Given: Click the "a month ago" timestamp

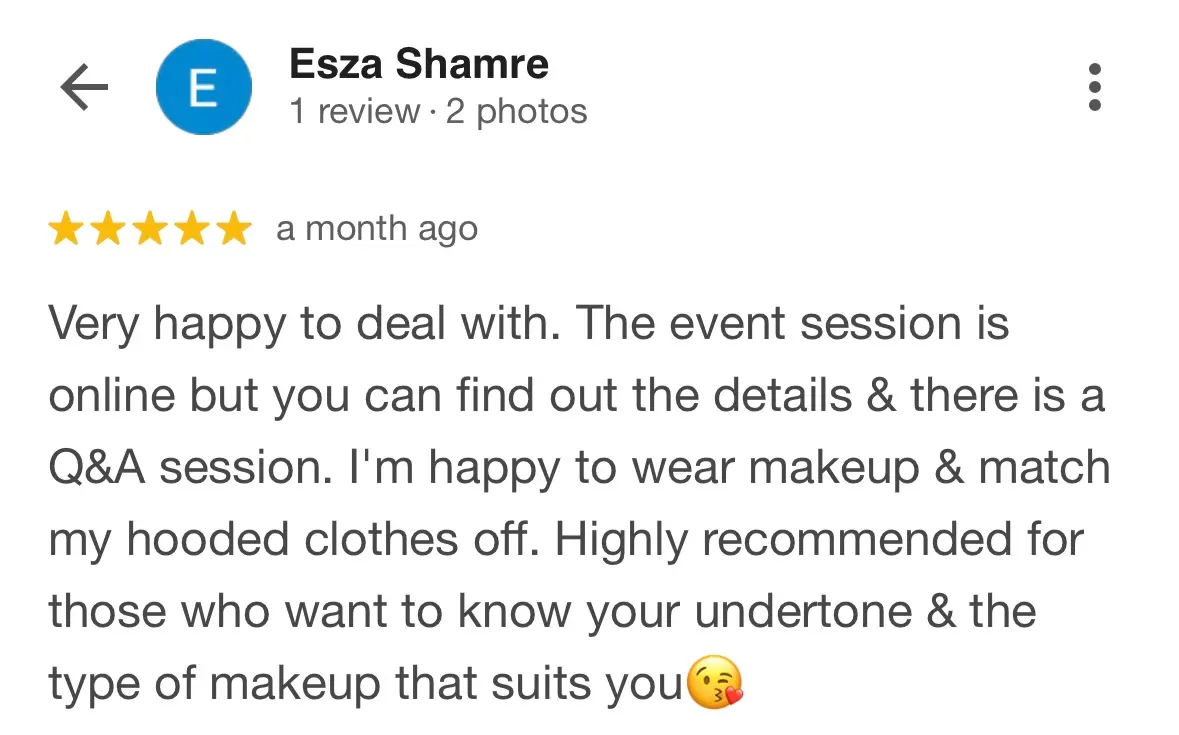Looking at the screenshot, I should [377, 230].
